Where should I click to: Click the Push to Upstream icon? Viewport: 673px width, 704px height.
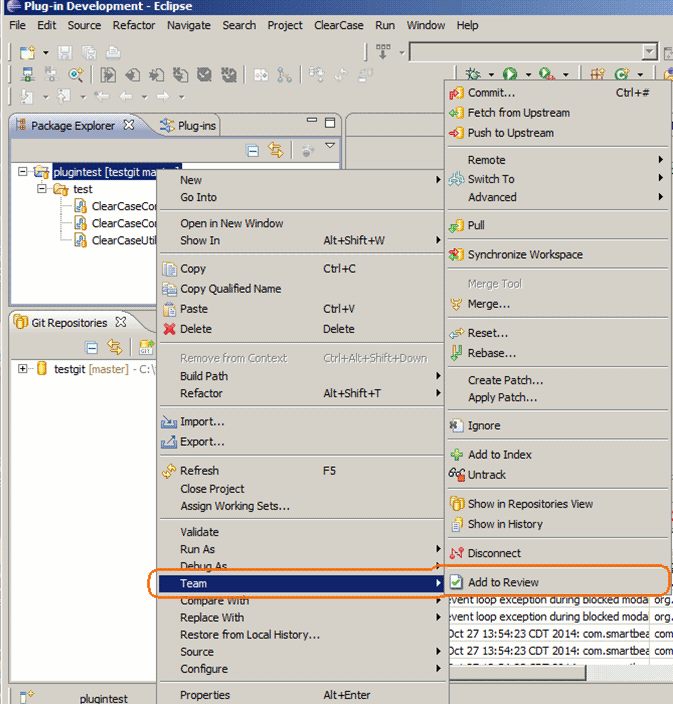457,133
